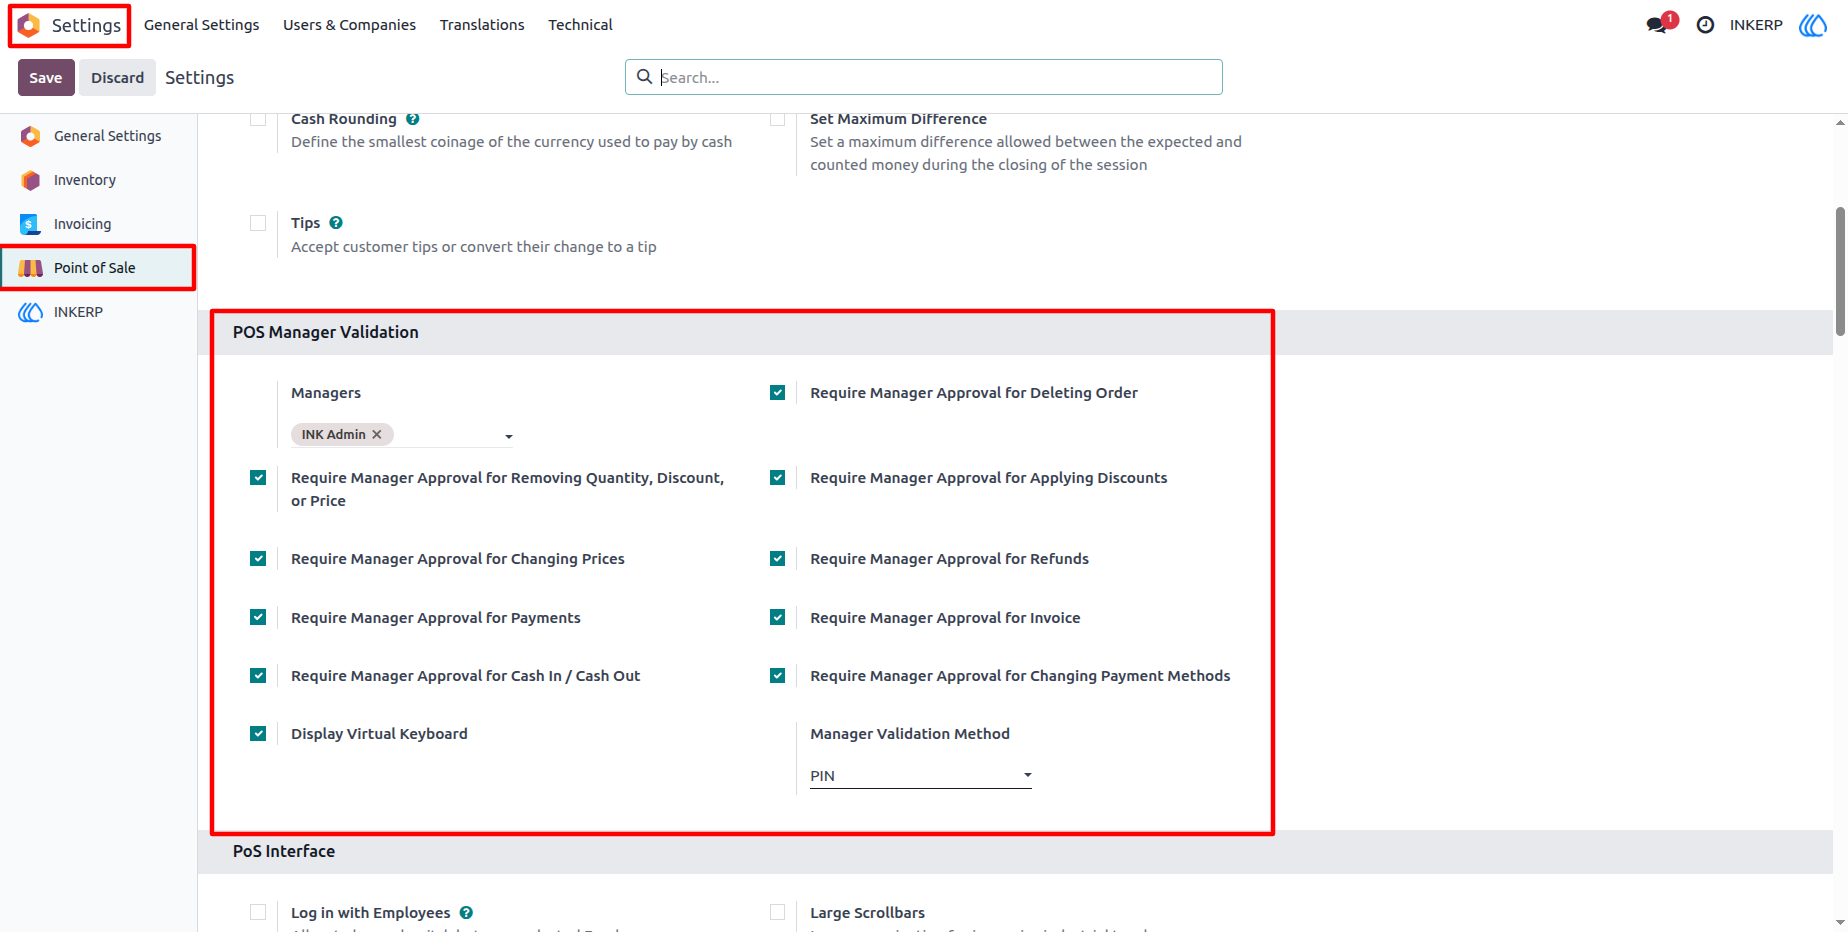Toggle Require Manager Approval for Changing Prices
This screenshot has height=932, width=1848.
click(x=258, y=559)
